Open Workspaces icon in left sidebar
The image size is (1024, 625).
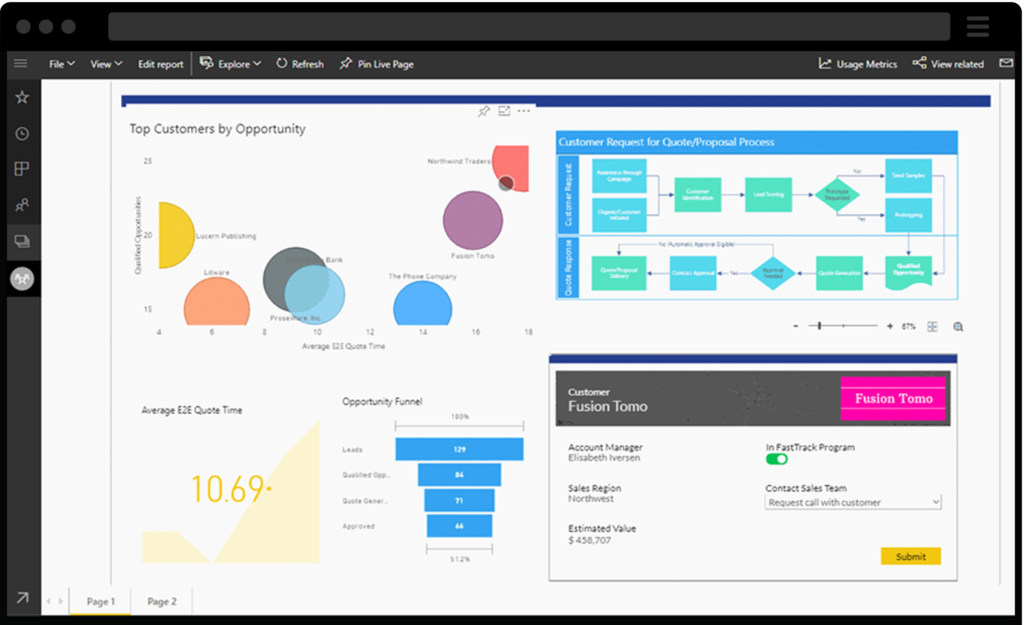[x=22, y=242]
